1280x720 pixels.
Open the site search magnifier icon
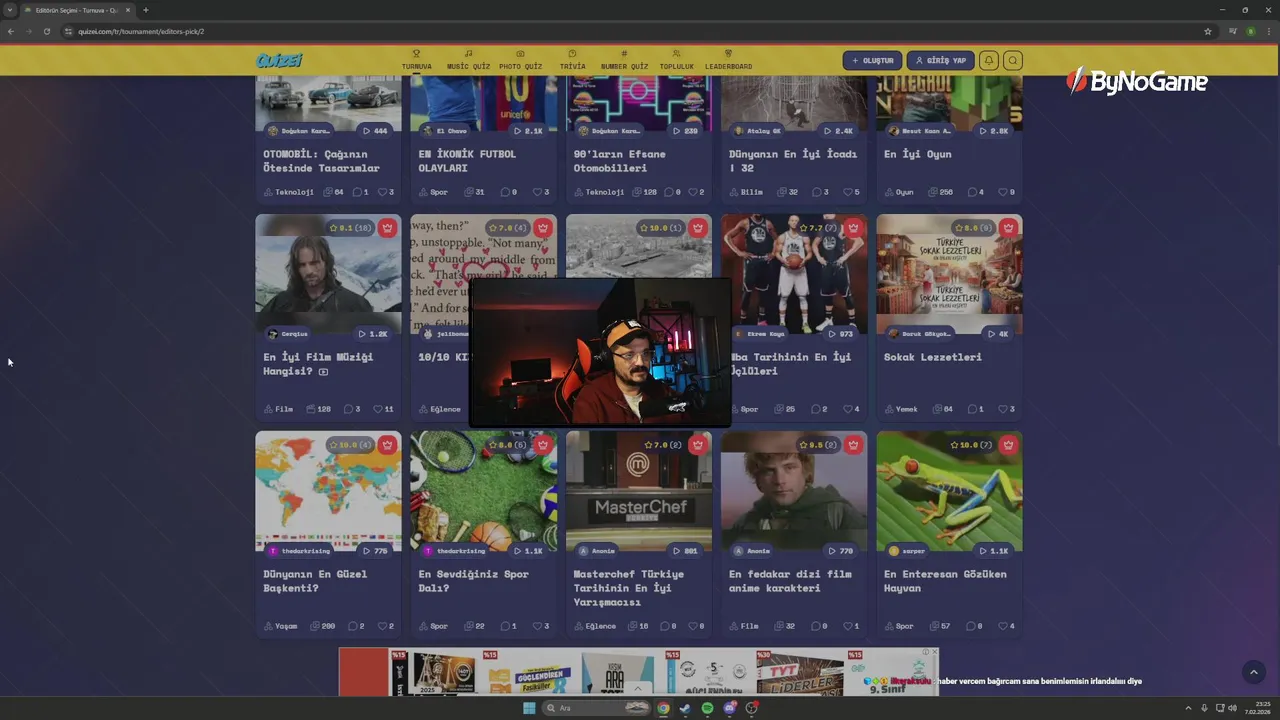pos(1012,60)
